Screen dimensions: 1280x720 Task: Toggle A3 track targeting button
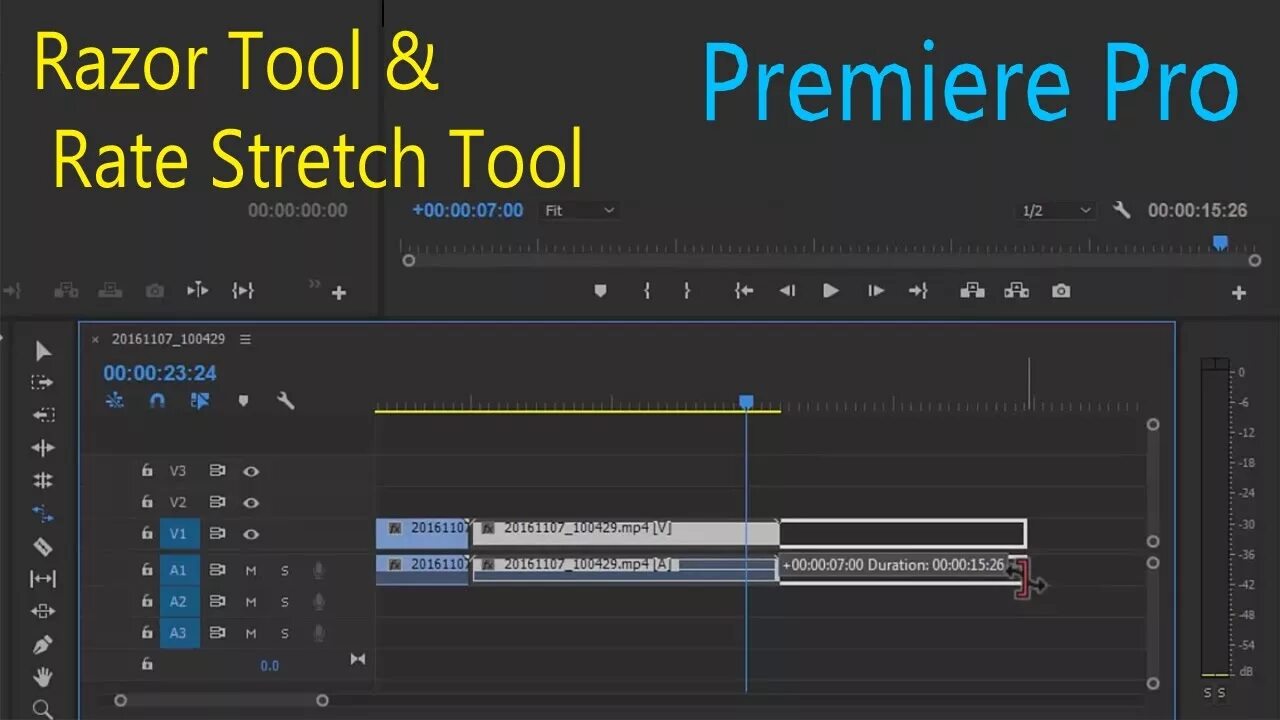click(x=179, y=633)
